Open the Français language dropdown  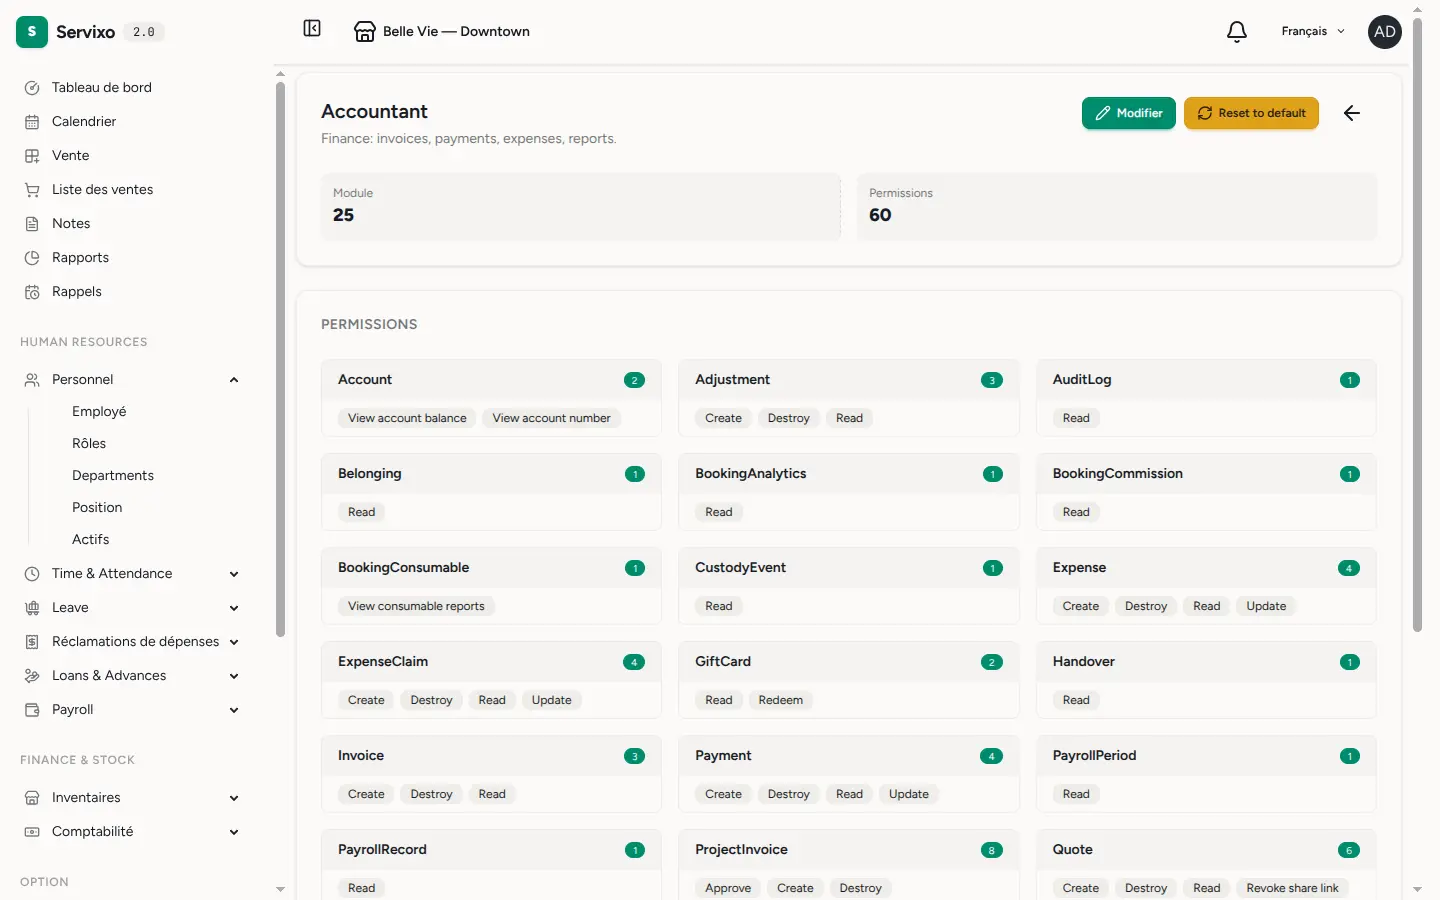(1313, 32)
